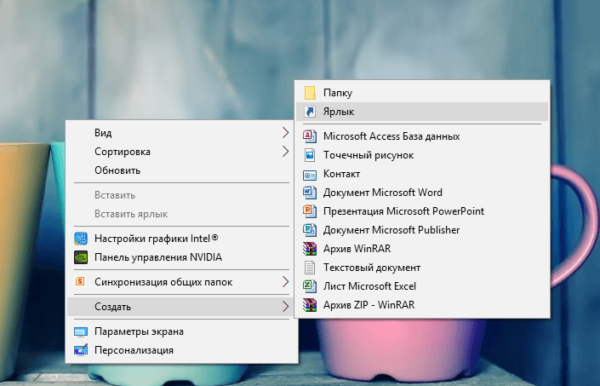Click the text document page icon
Screen dimensions: 600x386
tap(310, 267)
